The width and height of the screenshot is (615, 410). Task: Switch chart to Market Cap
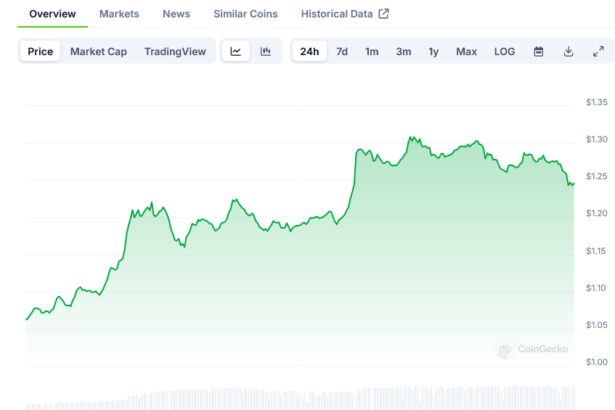pyautogui.click(x=98, y=51)
